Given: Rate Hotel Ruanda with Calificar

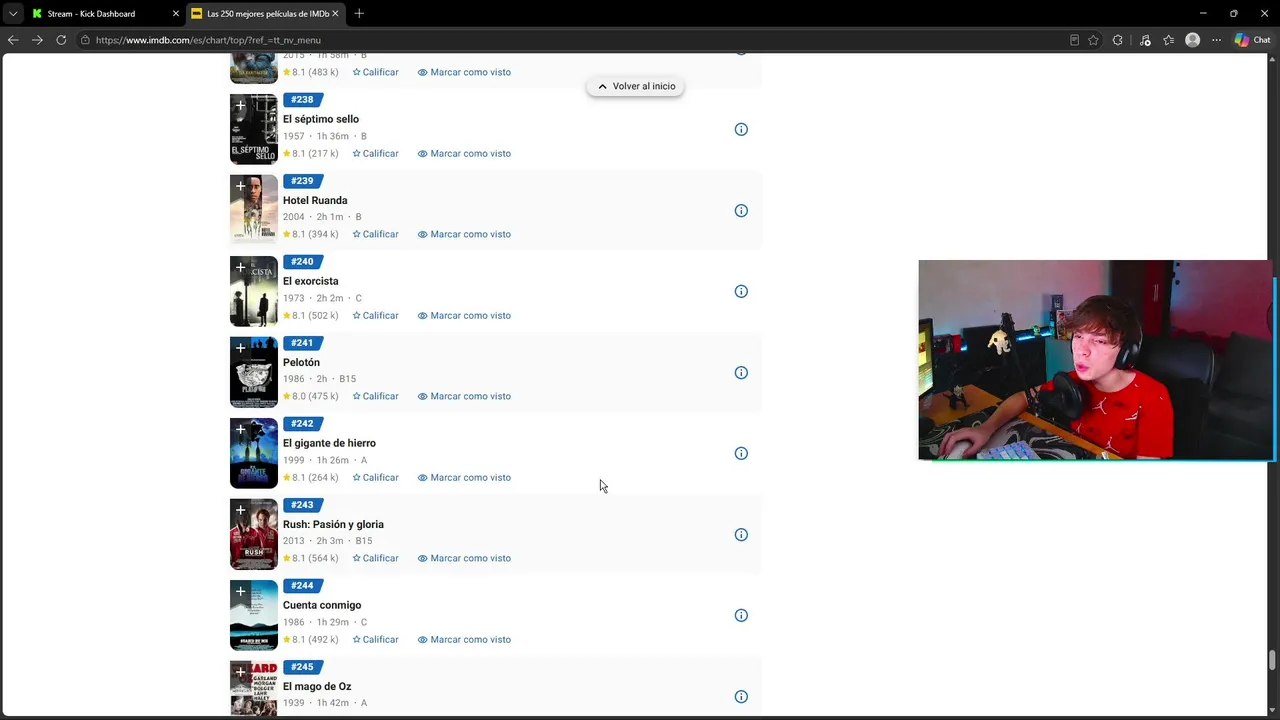Looking at the screenshot, I should click(x=375, y=234).
